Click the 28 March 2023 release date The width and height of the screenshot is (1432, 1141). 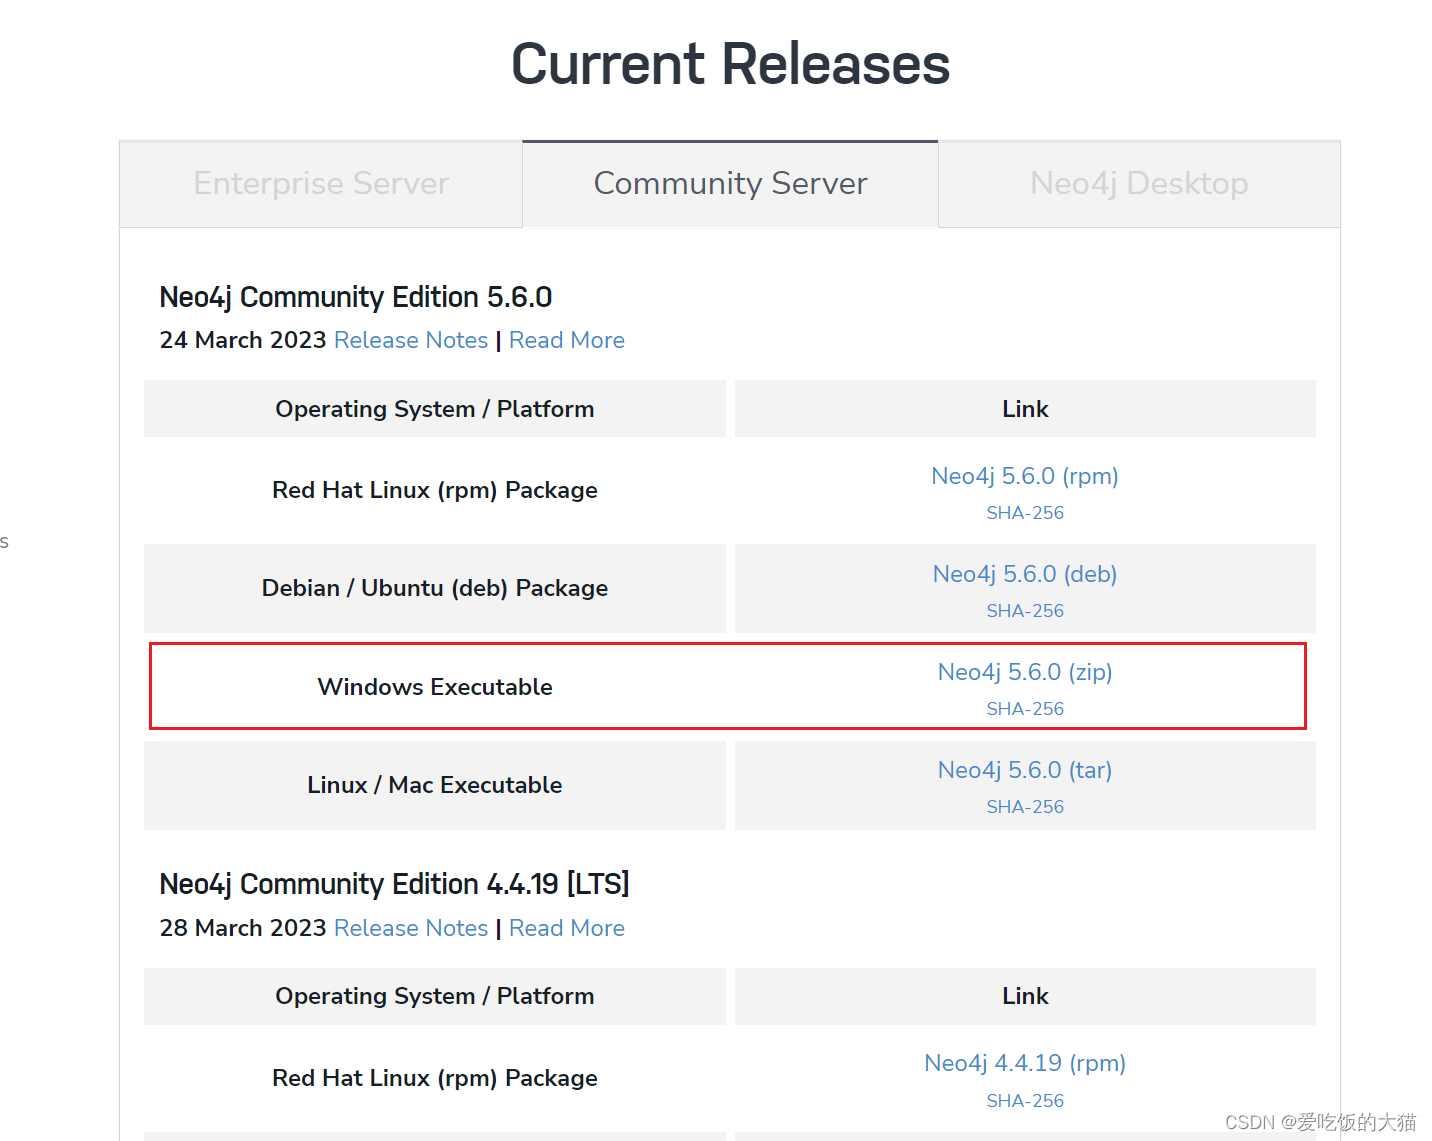tap(243, 928)
